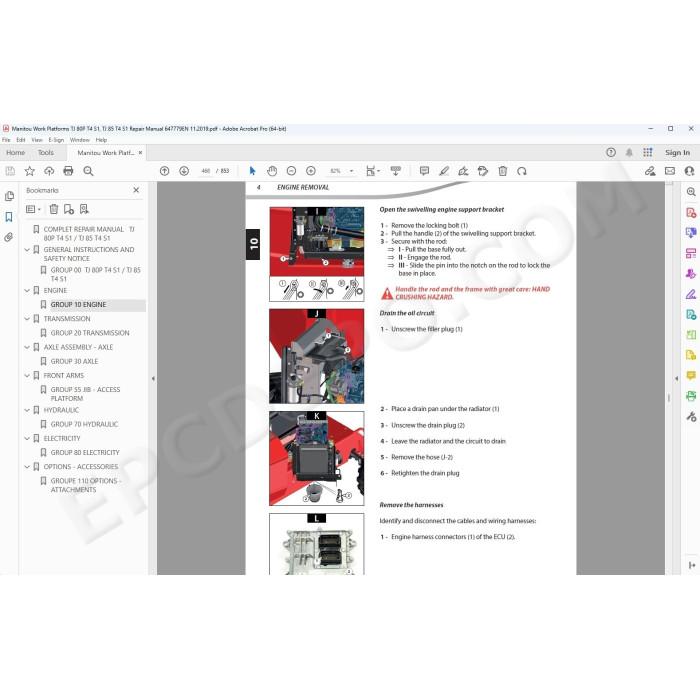
Task: Collapse the TRANSMISSION bookmark section
Action: [27, 319]
